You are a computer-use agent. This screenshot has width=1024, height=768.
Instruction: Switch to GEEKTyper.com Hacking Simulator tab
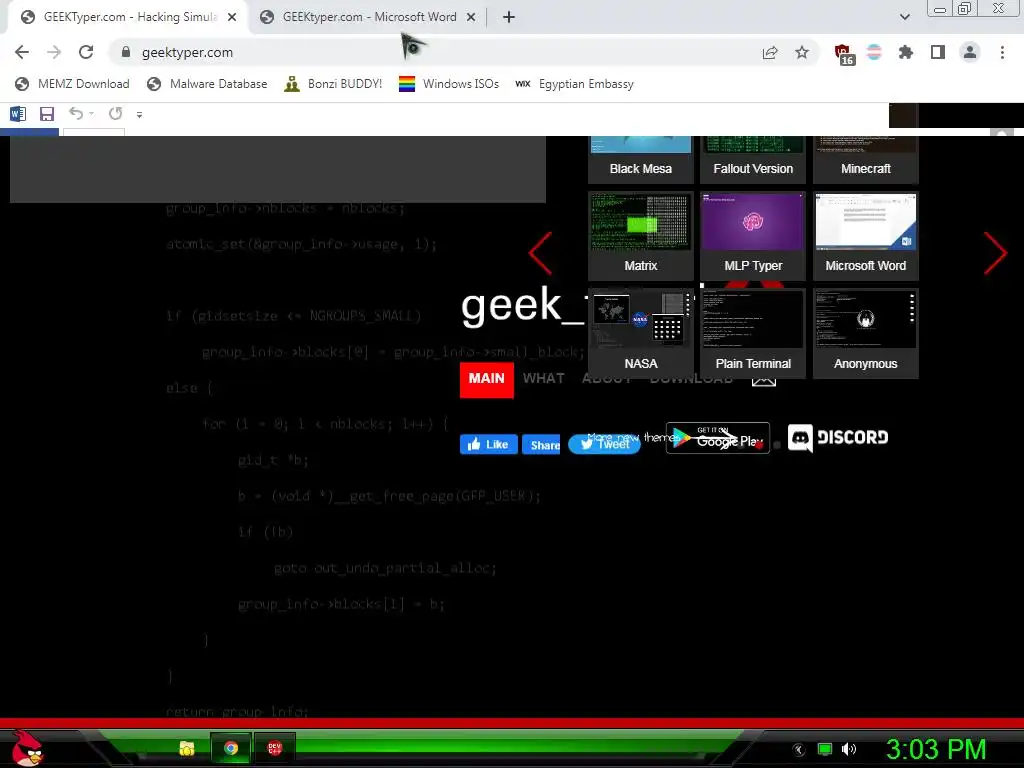[129, 17]
